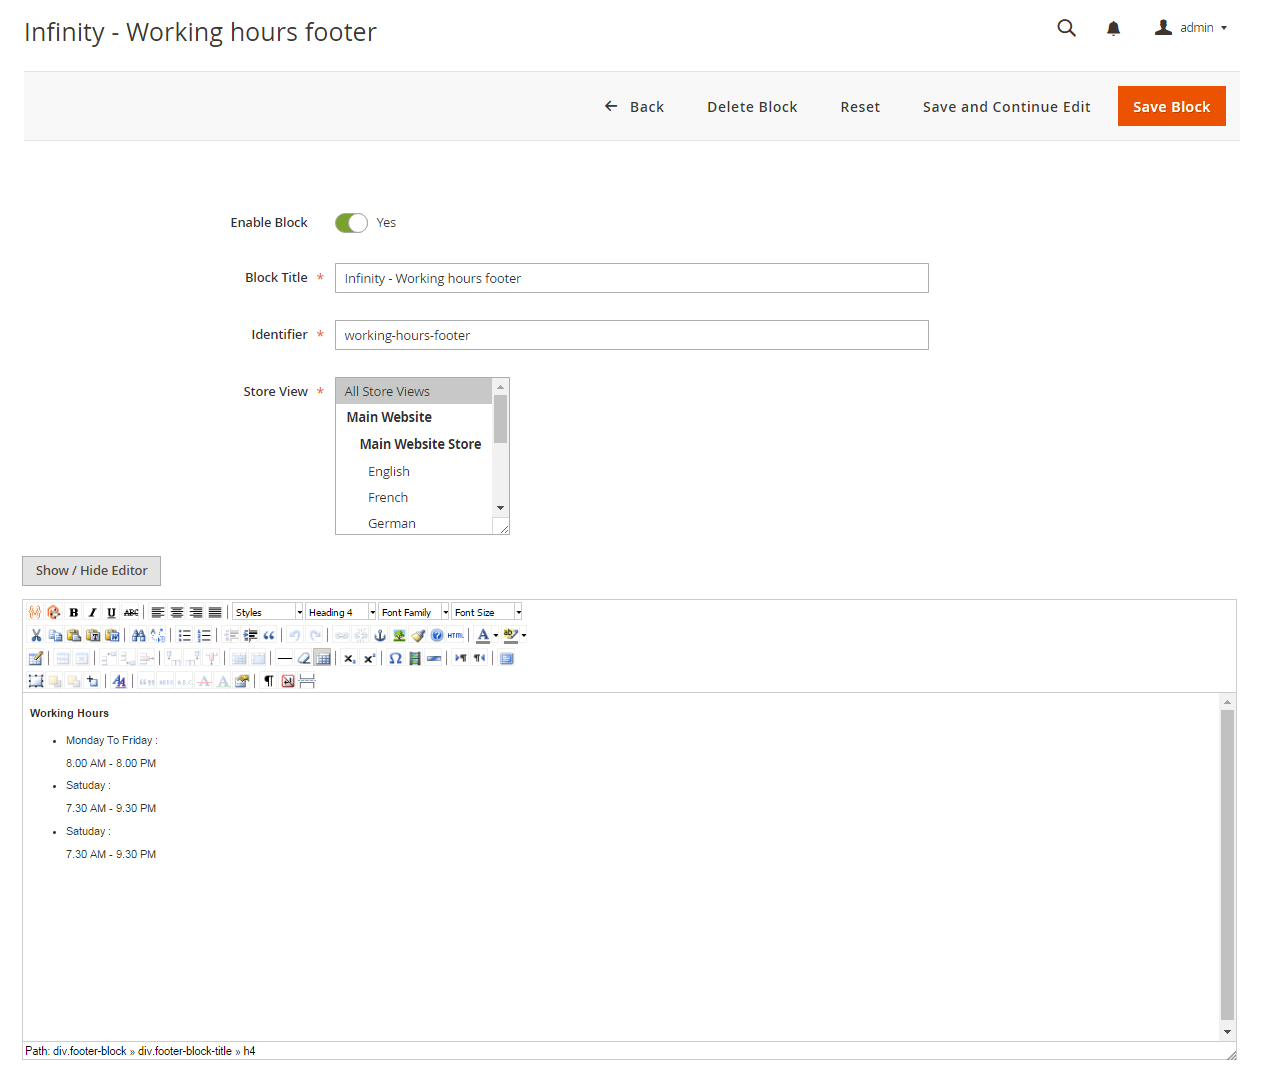The image size is (1262, 1069).
Task: Apply current text color with A button
Action: pyautogui.click(x=483, y=635)
